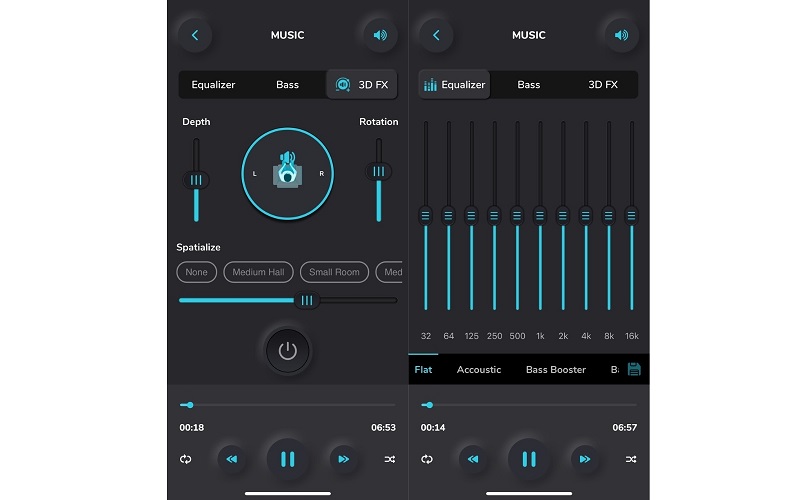This screenshot has width=800, height=500.
Task: Click the 2k band slider handle
Action: [563, 216]
